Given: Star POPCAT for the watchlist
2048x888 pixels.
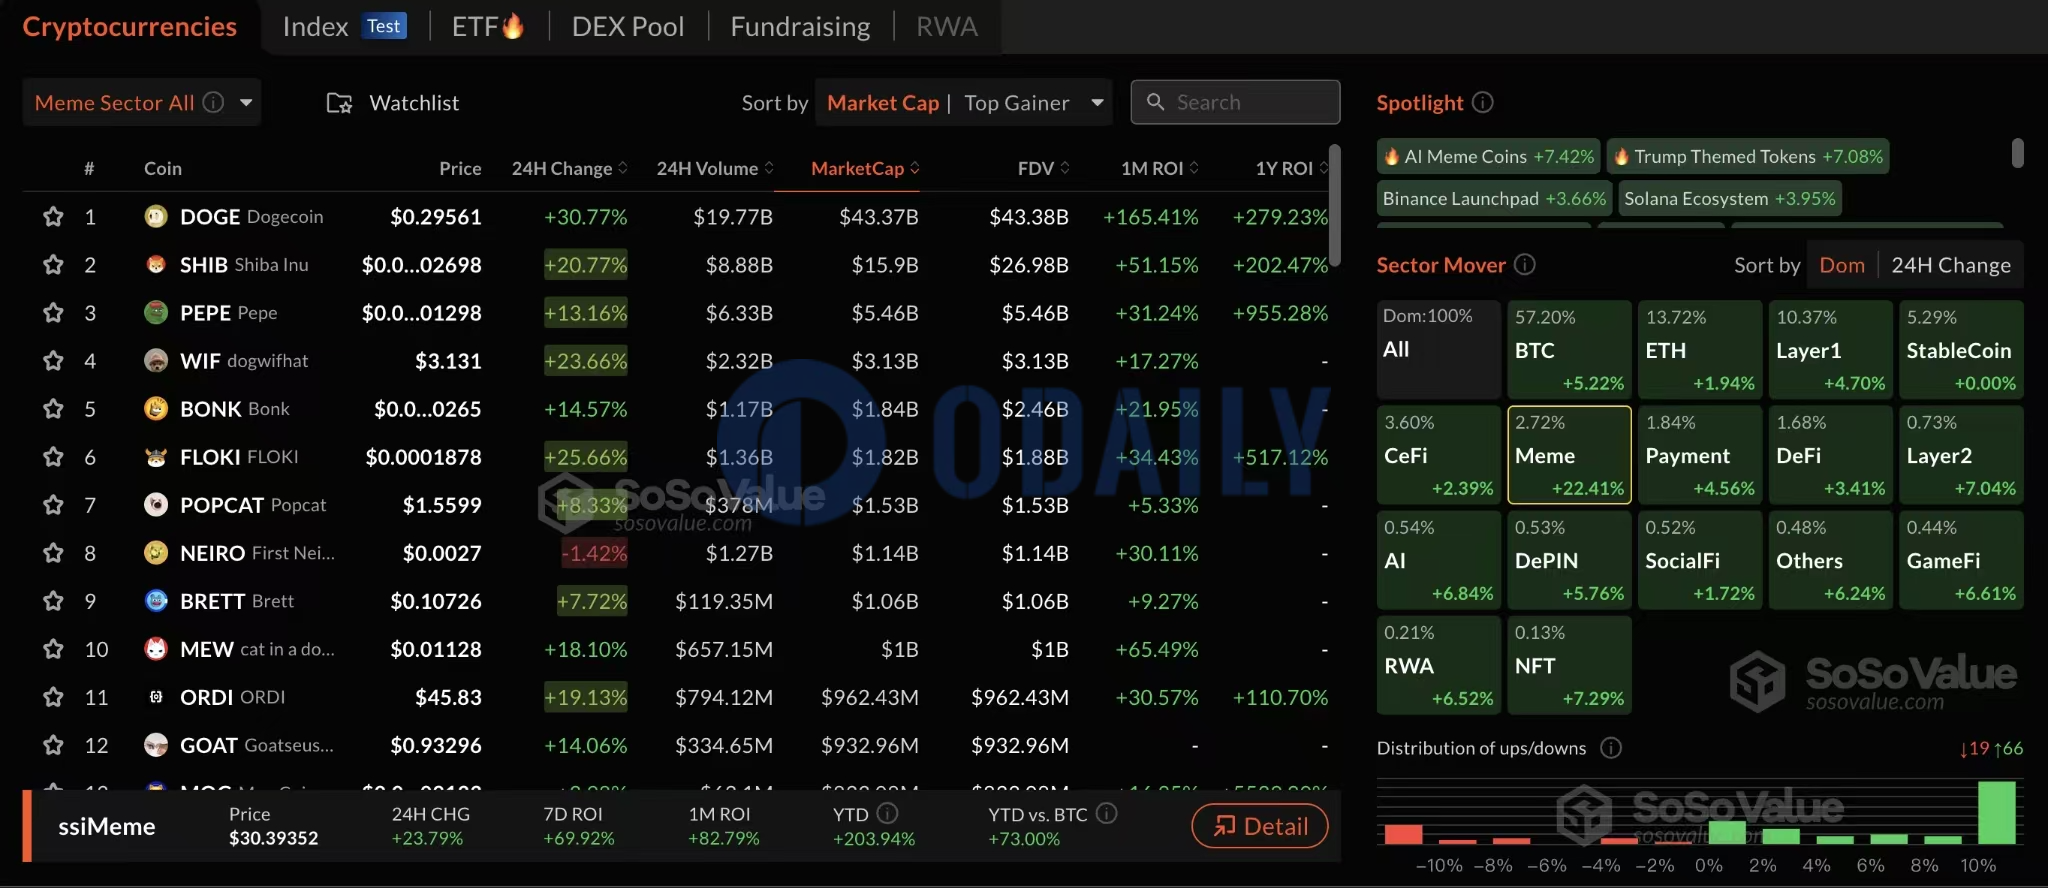Looking at the screenshot, I should point(53,505).
